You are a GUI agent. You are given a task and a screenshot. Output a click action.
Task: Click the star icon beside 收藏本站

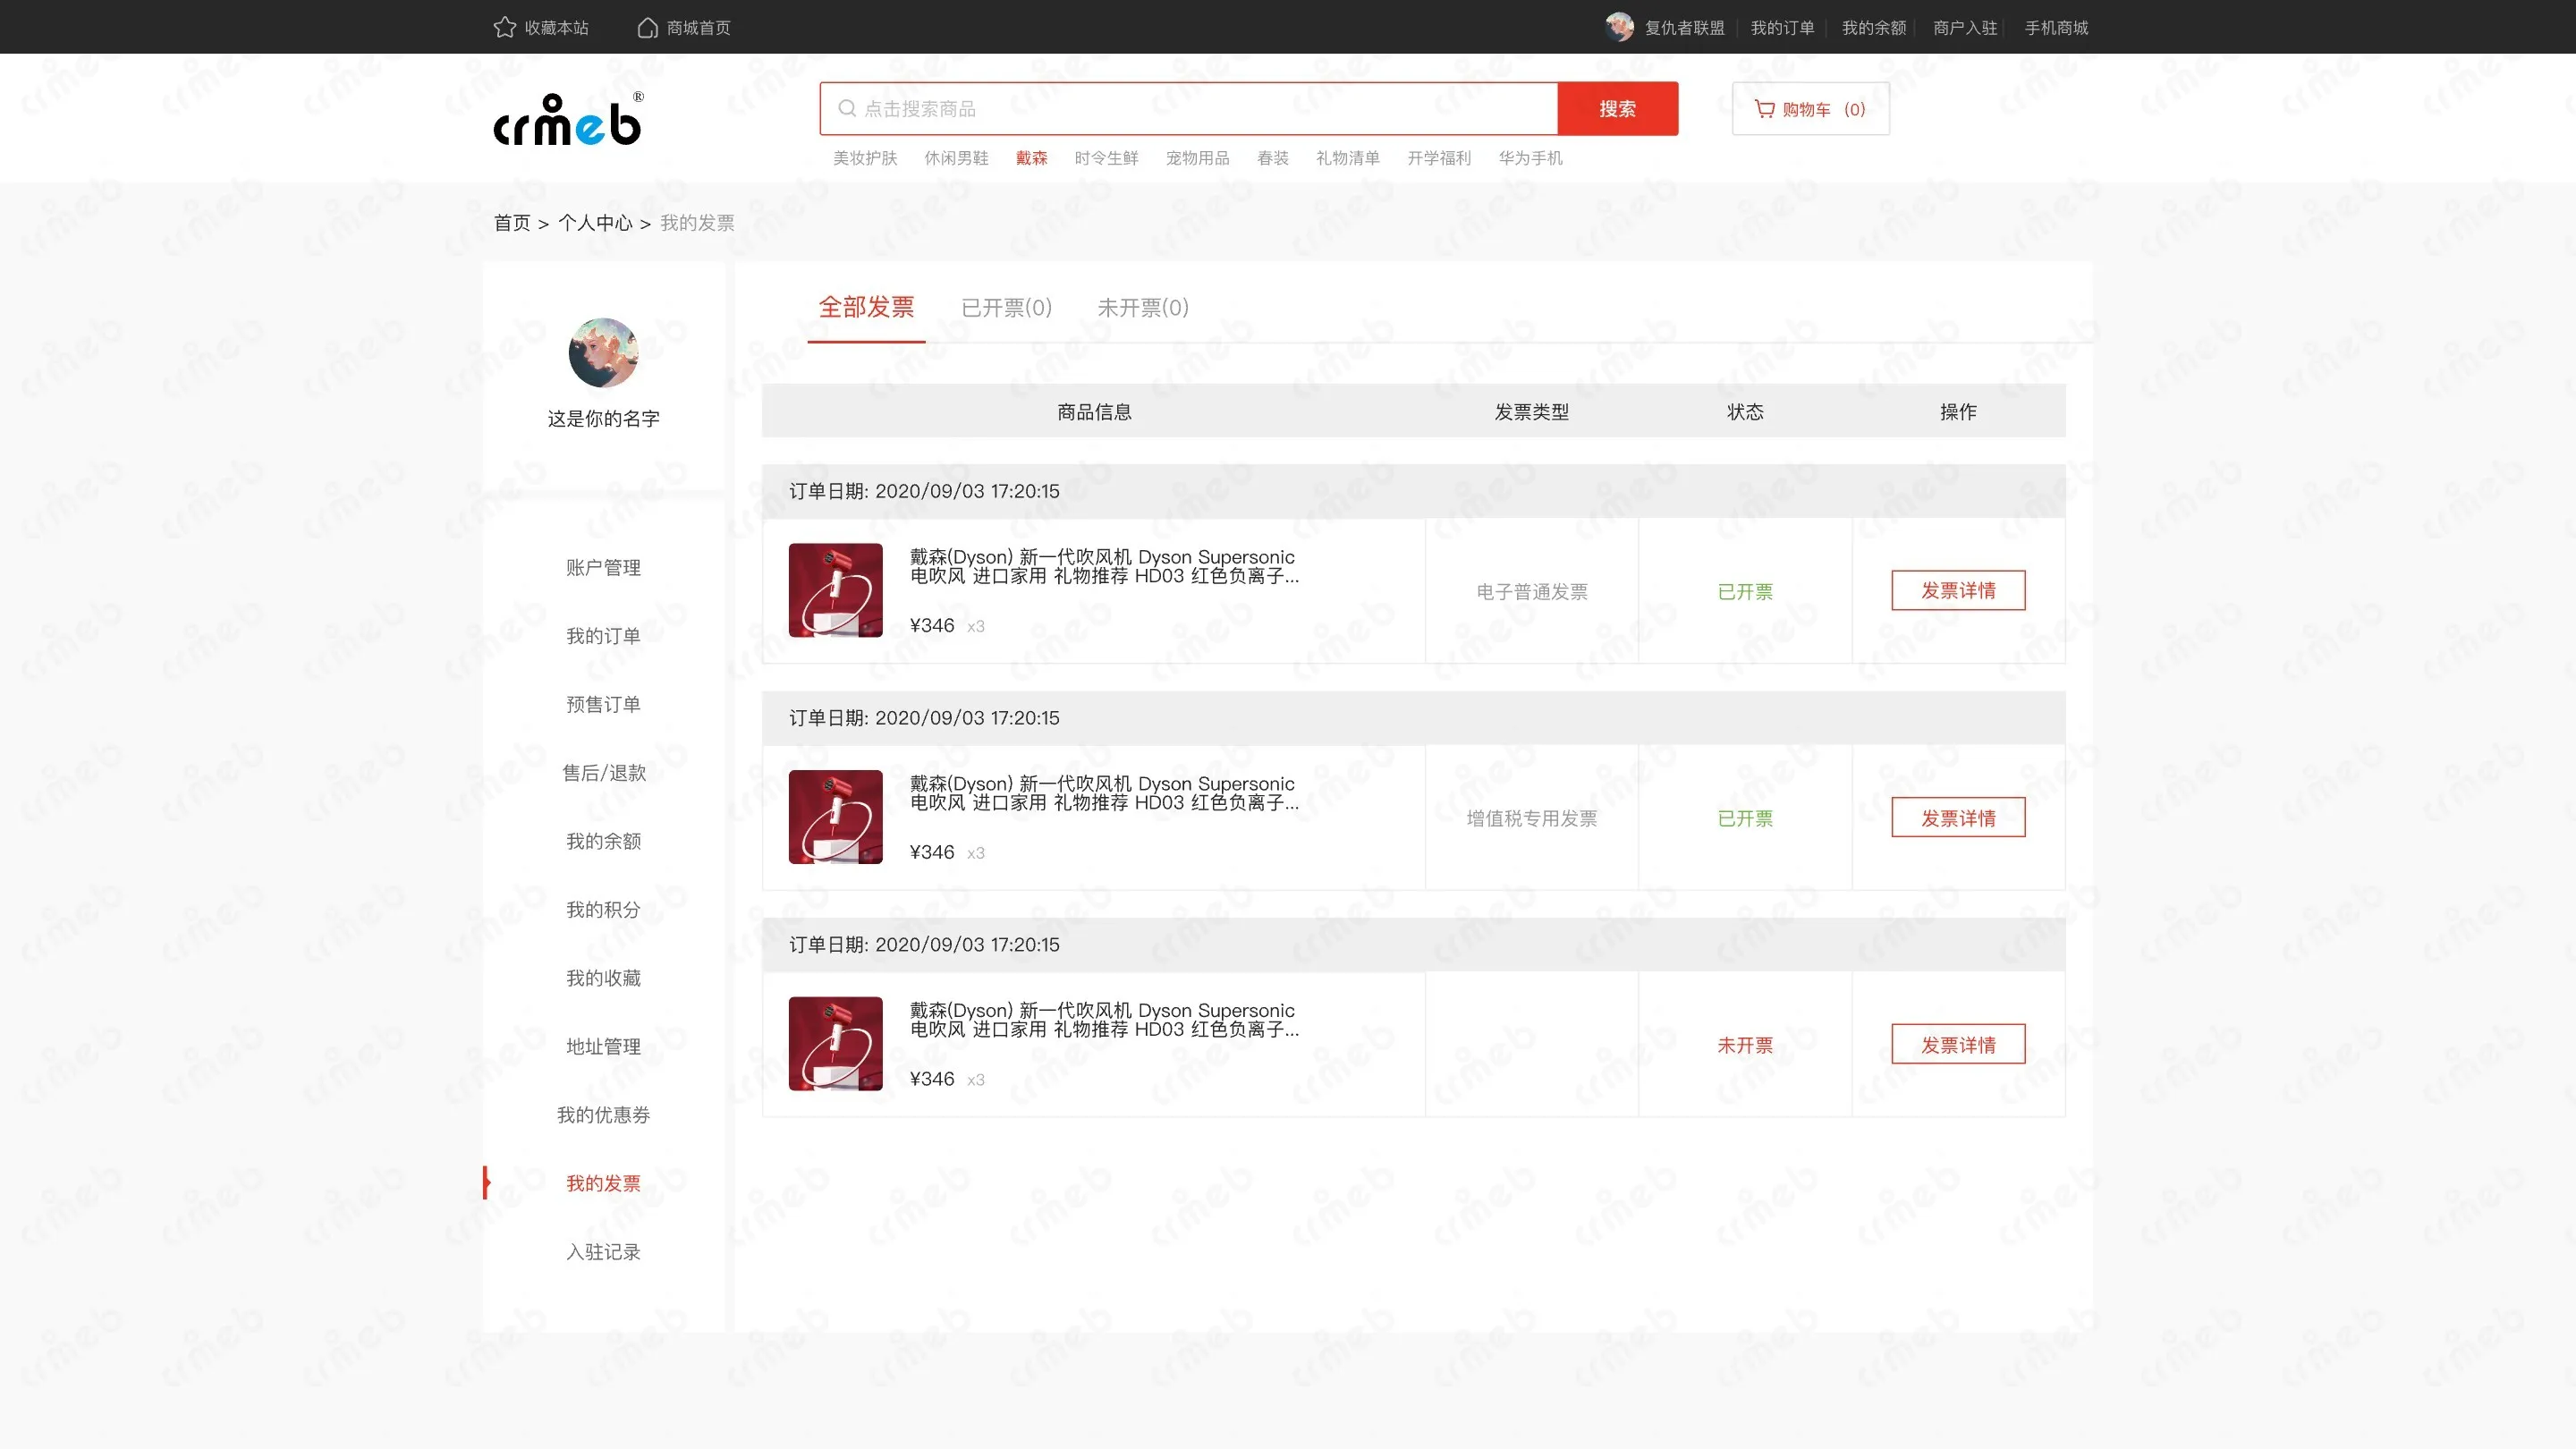pyautogui.click(x=505, y=27)
